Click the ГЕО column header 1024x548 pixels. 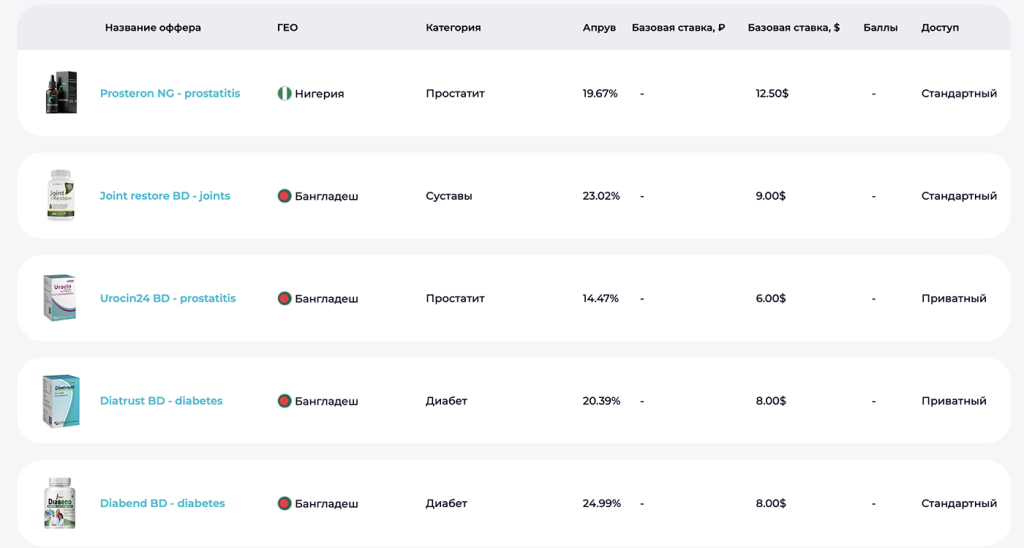287,28
